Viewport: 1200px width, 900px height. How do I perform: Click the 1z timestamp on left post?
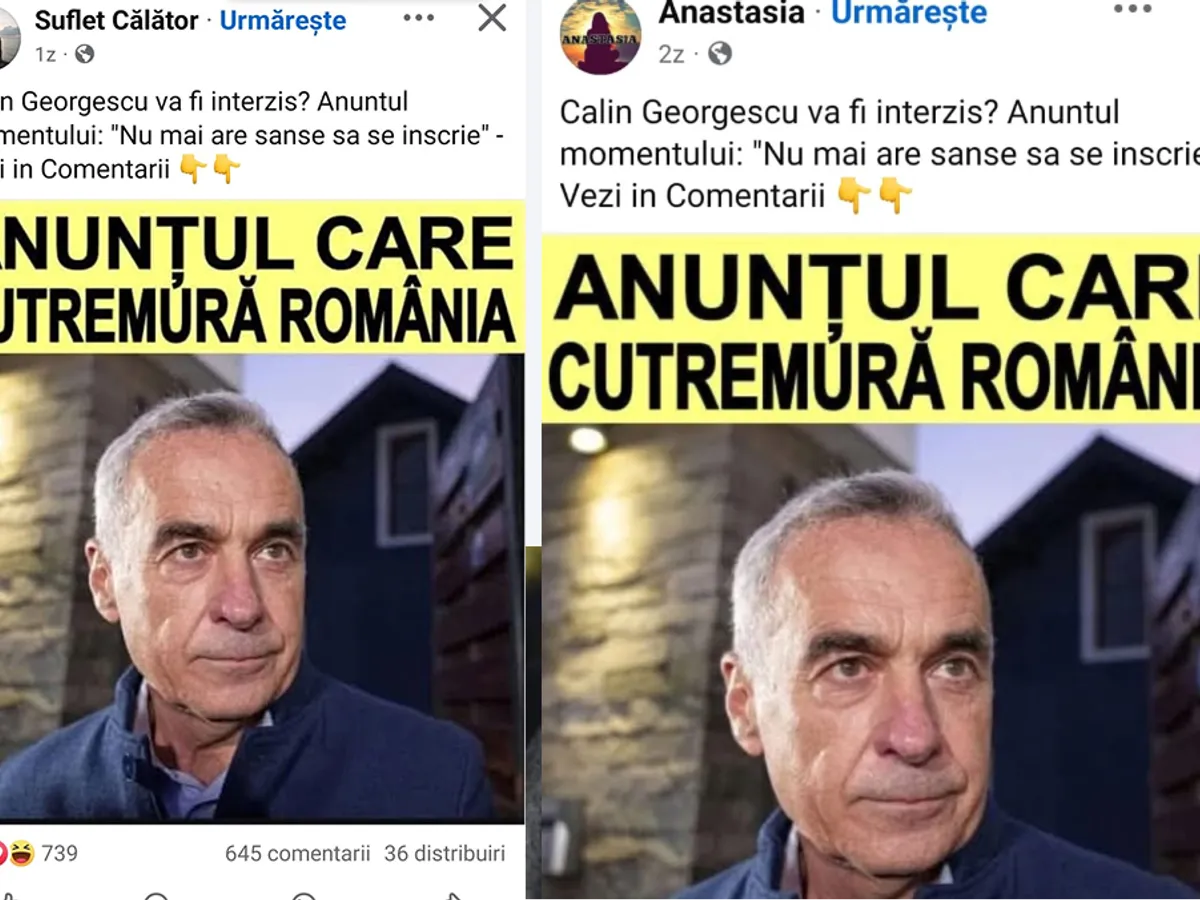point(46,54)
